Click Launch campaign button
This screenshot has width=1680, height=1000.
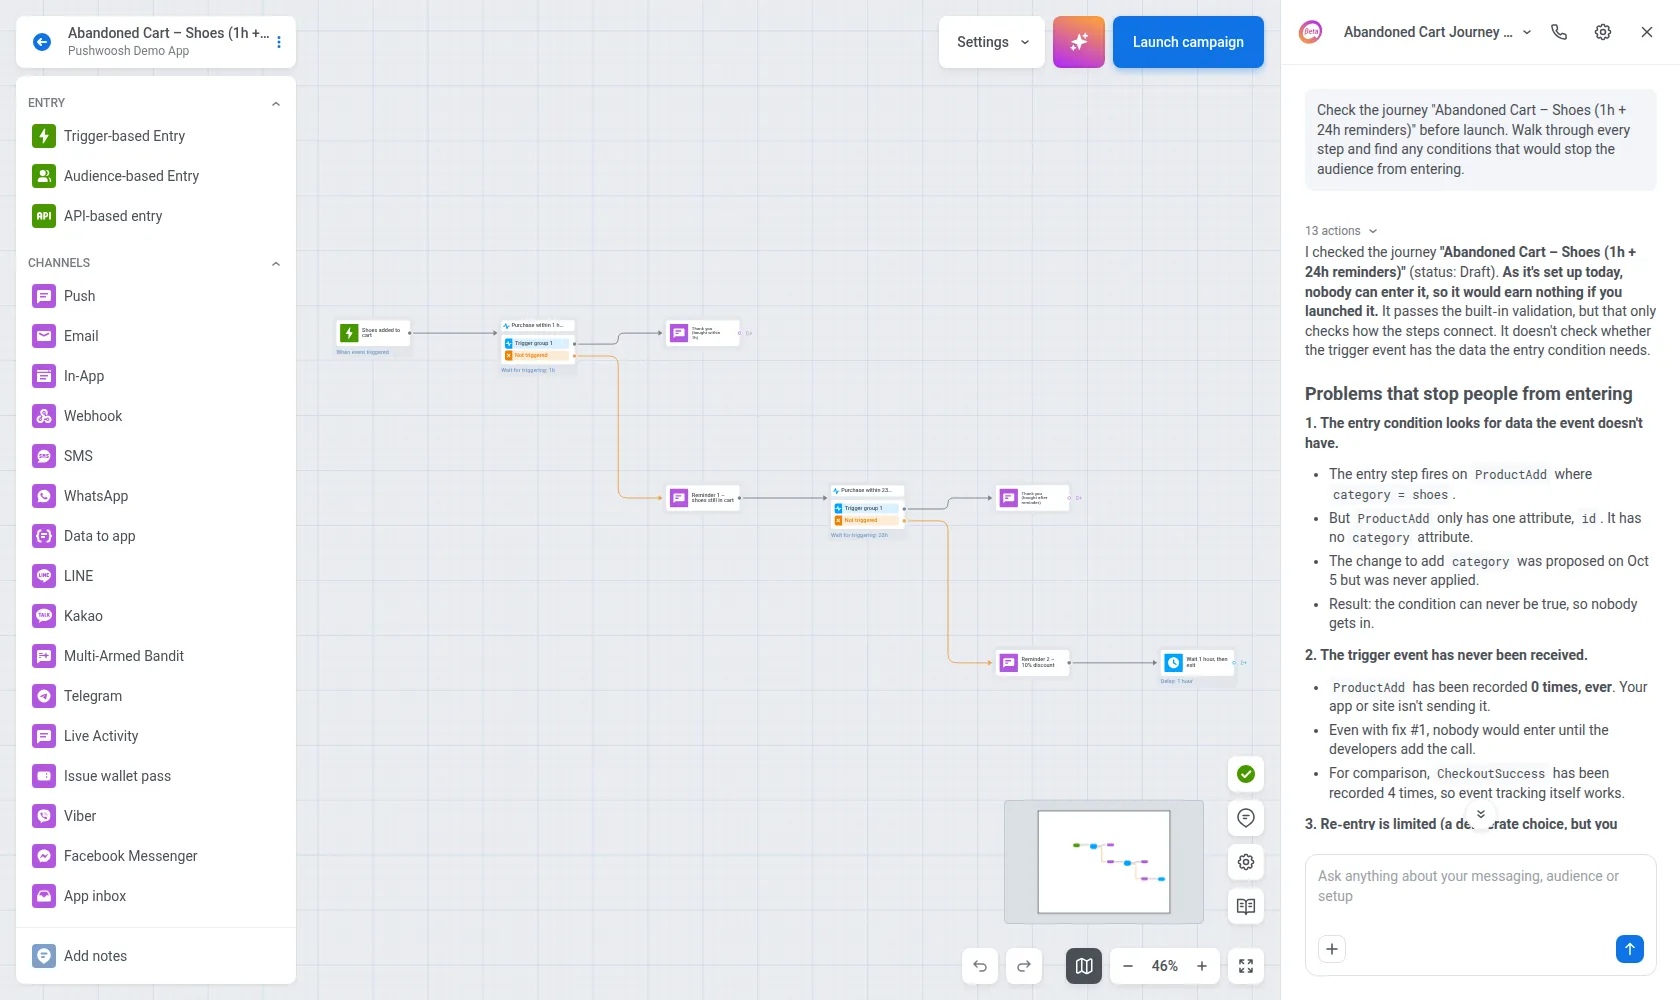pyautogui.click(x=1188, y=42)
